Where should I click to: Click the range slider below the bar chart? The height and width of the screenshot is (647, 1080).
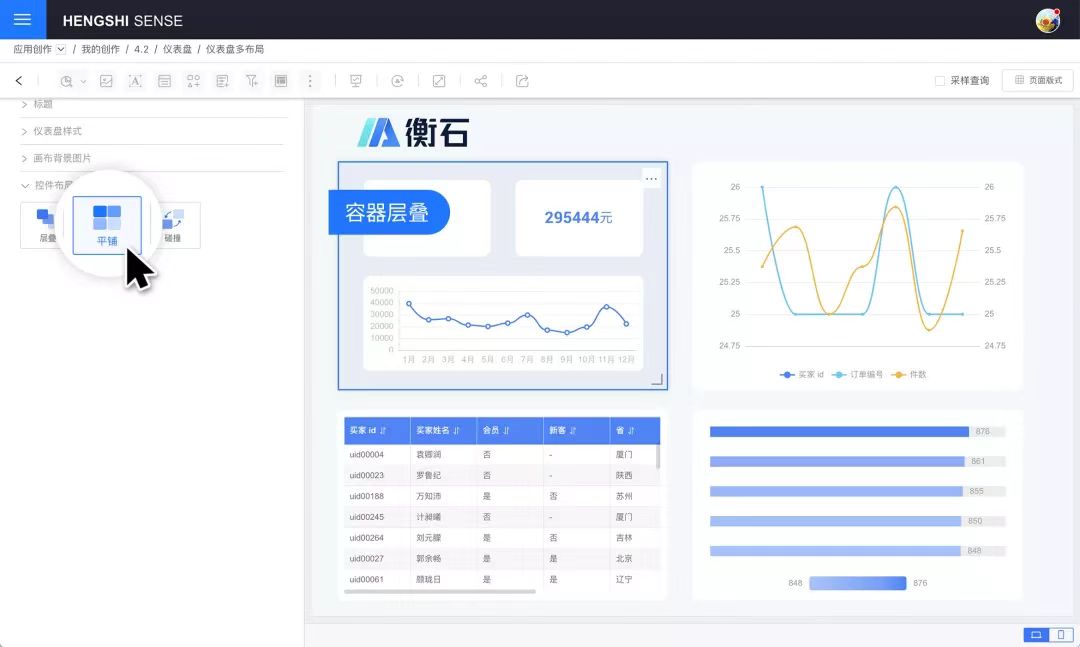click(x=857, y=583)
